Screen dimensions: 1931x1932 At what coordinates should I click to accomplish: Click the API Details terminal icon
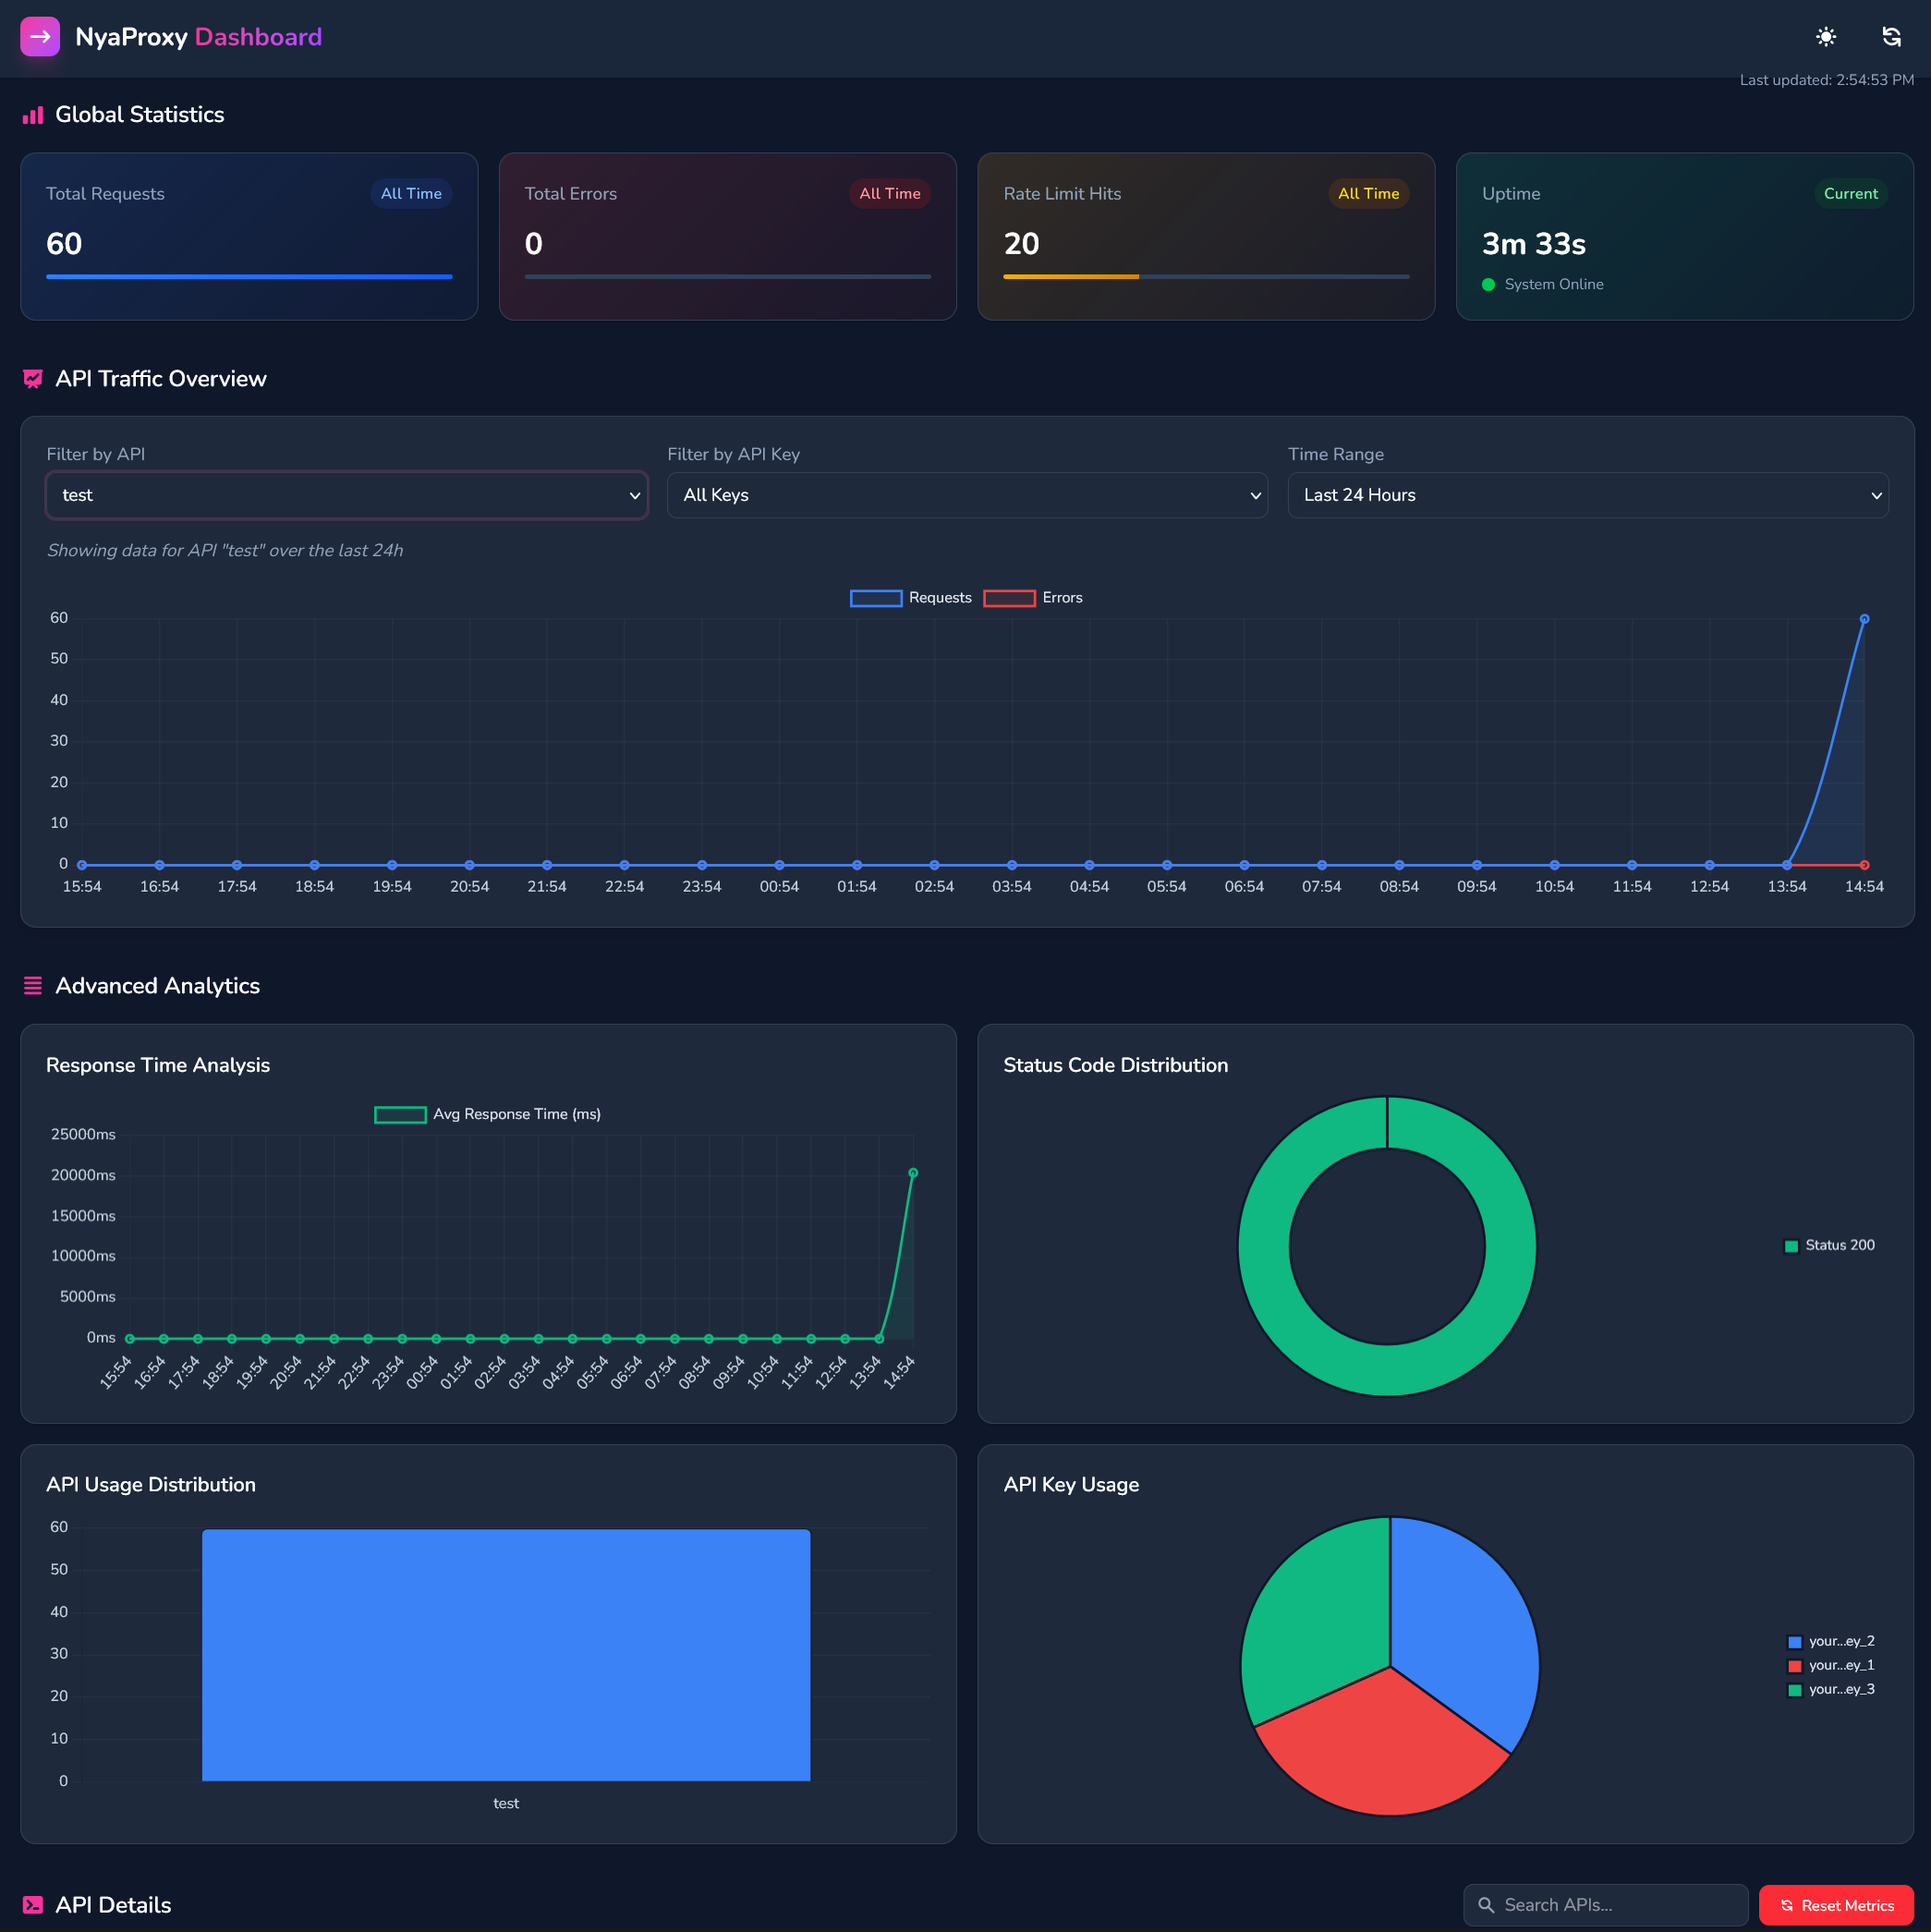pos(33,1905)
